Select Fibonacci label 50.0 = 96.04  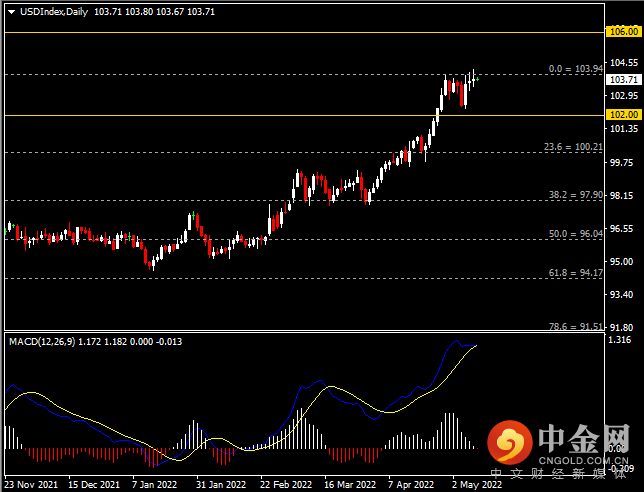[x=576, y=234]
